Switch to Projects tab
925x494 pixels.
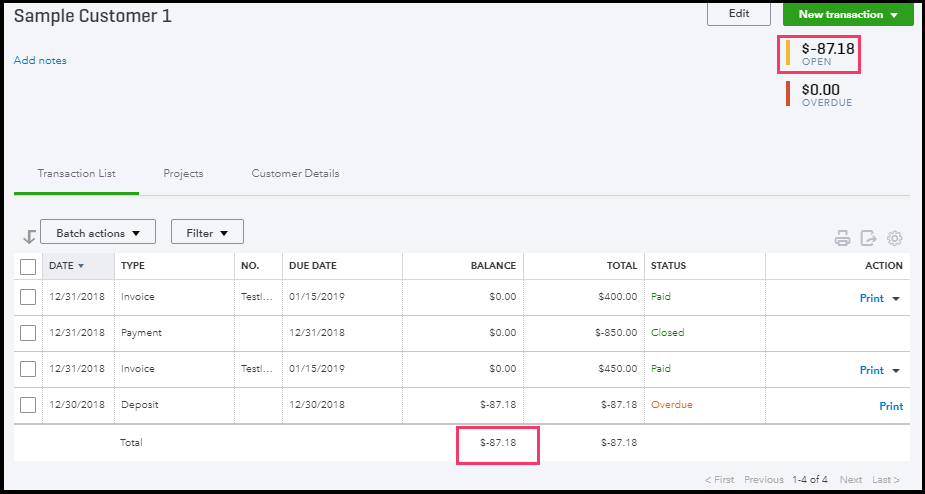tap(183, 174)
